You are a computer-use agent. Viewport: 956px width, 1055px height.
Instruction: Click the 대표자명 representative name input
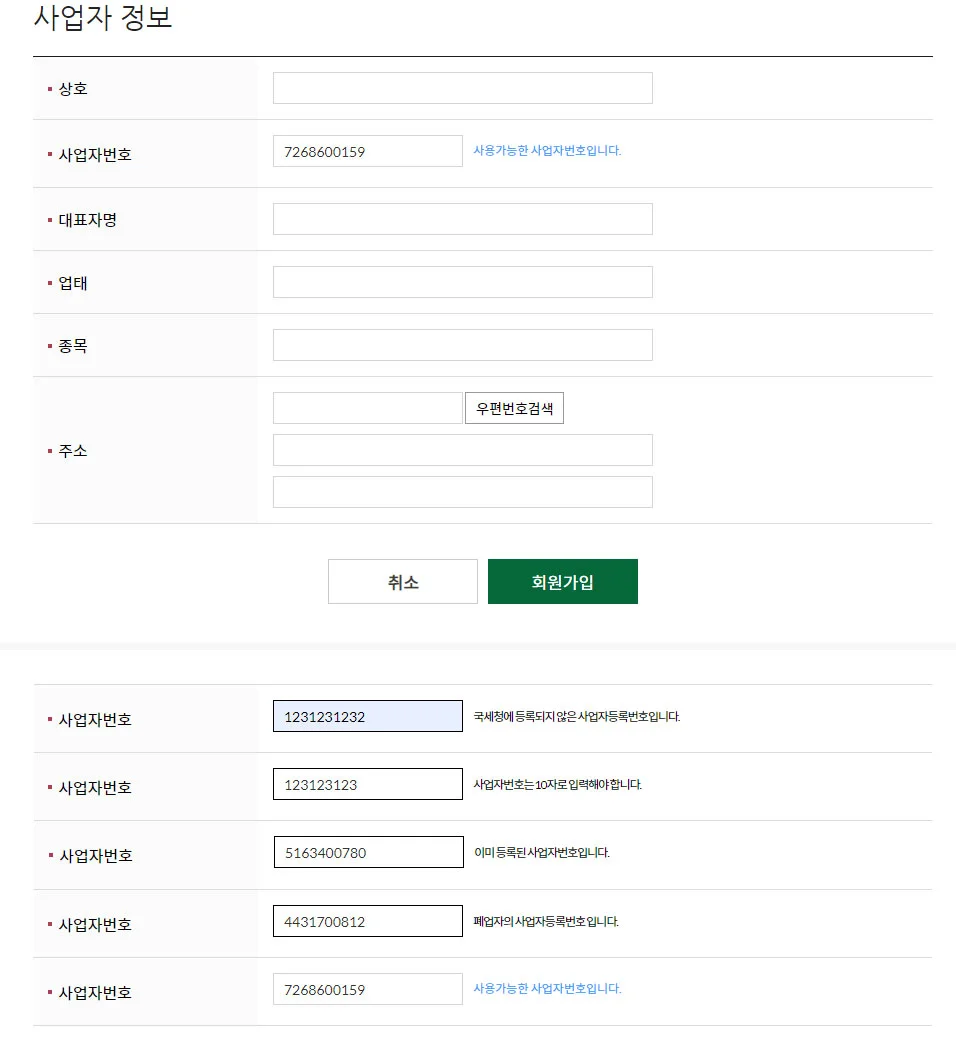click(462, 218)
